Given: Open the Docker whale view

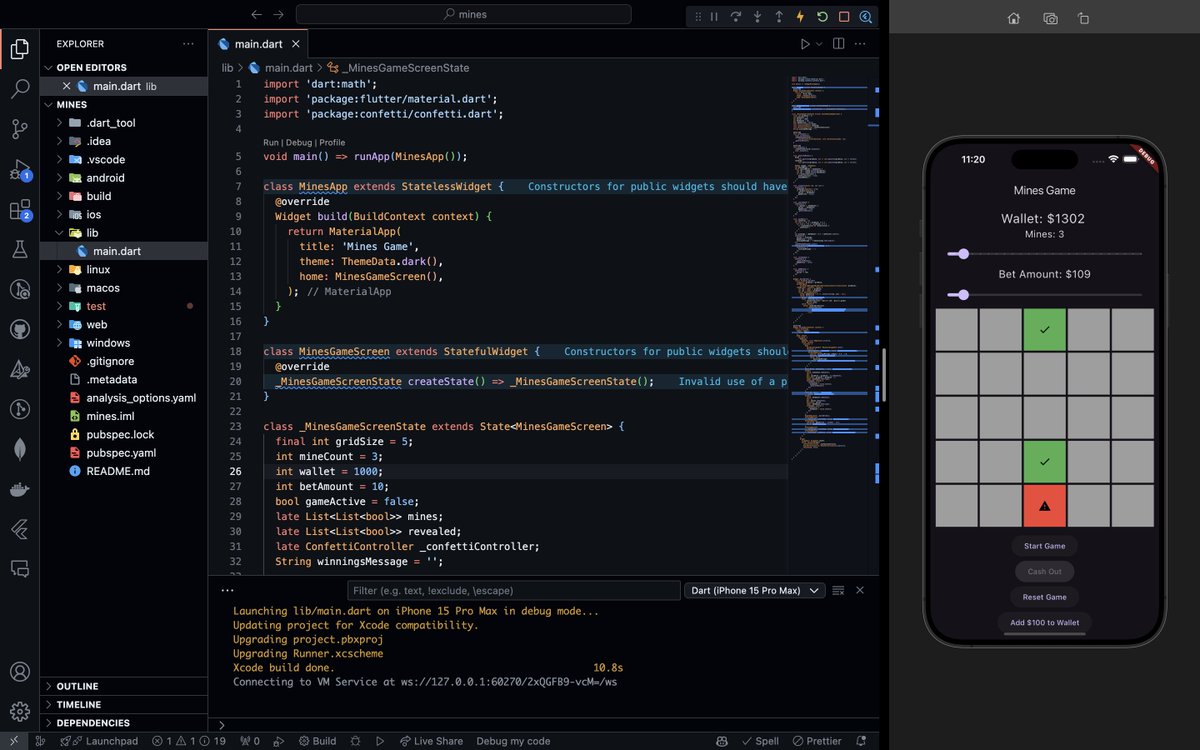Looking at the screenshot, I should click(x=19, y=489).
